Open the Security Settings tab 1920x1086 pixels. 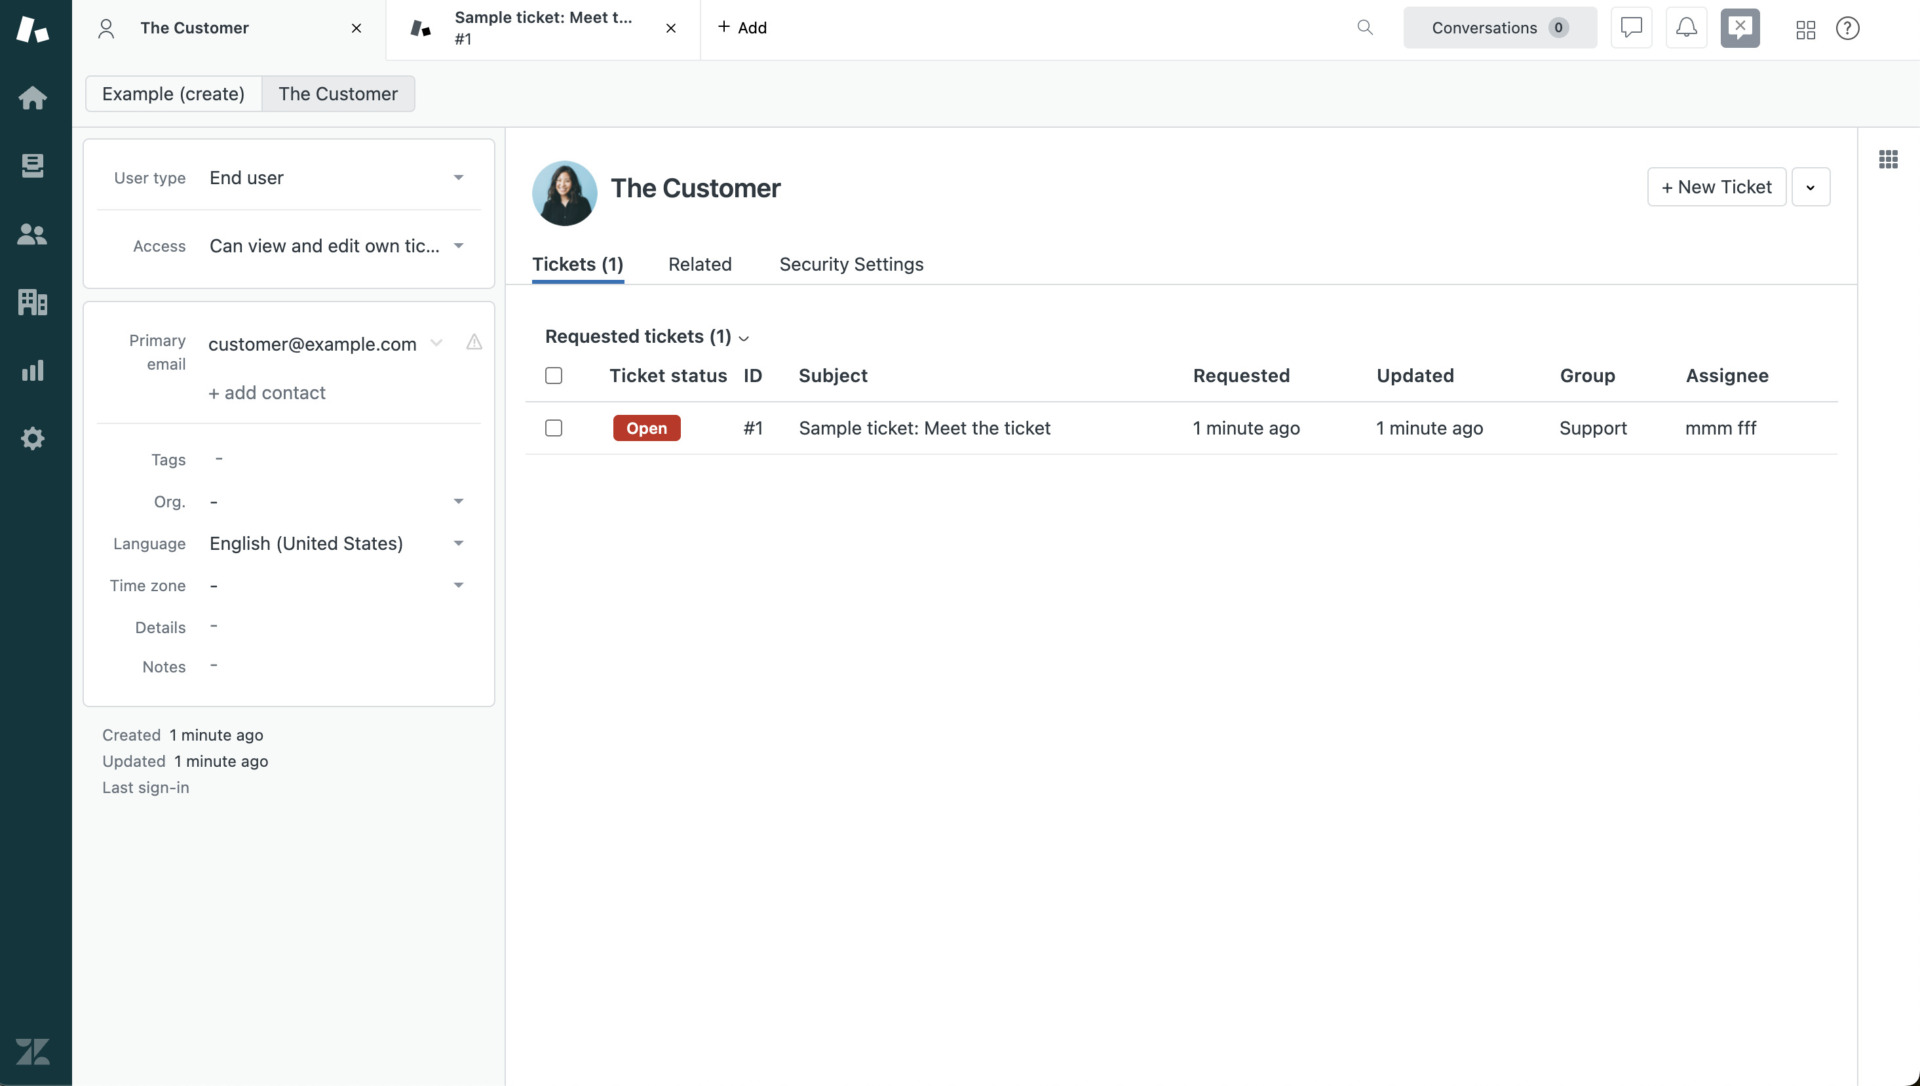[x=851, y=264]
